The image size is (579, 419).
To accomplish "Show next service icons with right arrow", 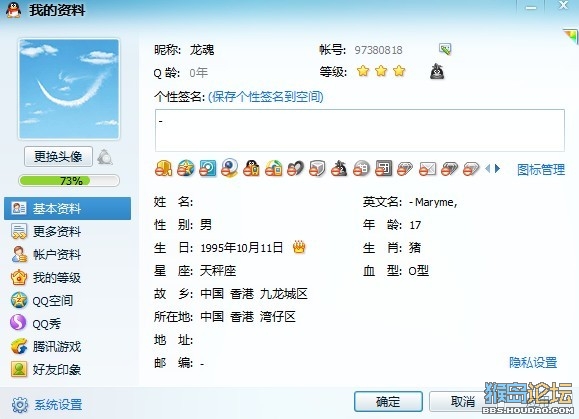I will [x=498, y=169].
